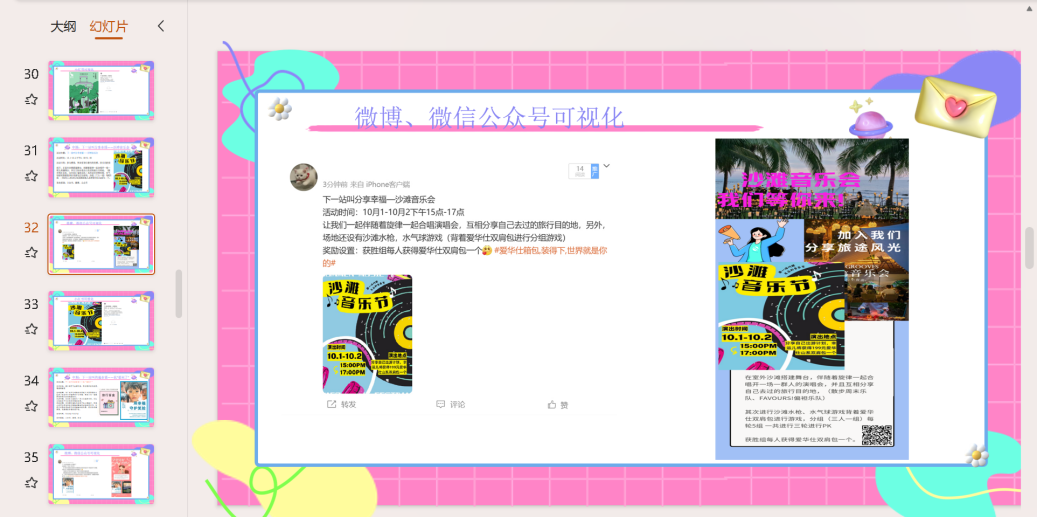Image resolution: width=1037 pixels, height=517 pixels.
Task: Click the main editor vertical scrollbar
Action: (1029, 247)
